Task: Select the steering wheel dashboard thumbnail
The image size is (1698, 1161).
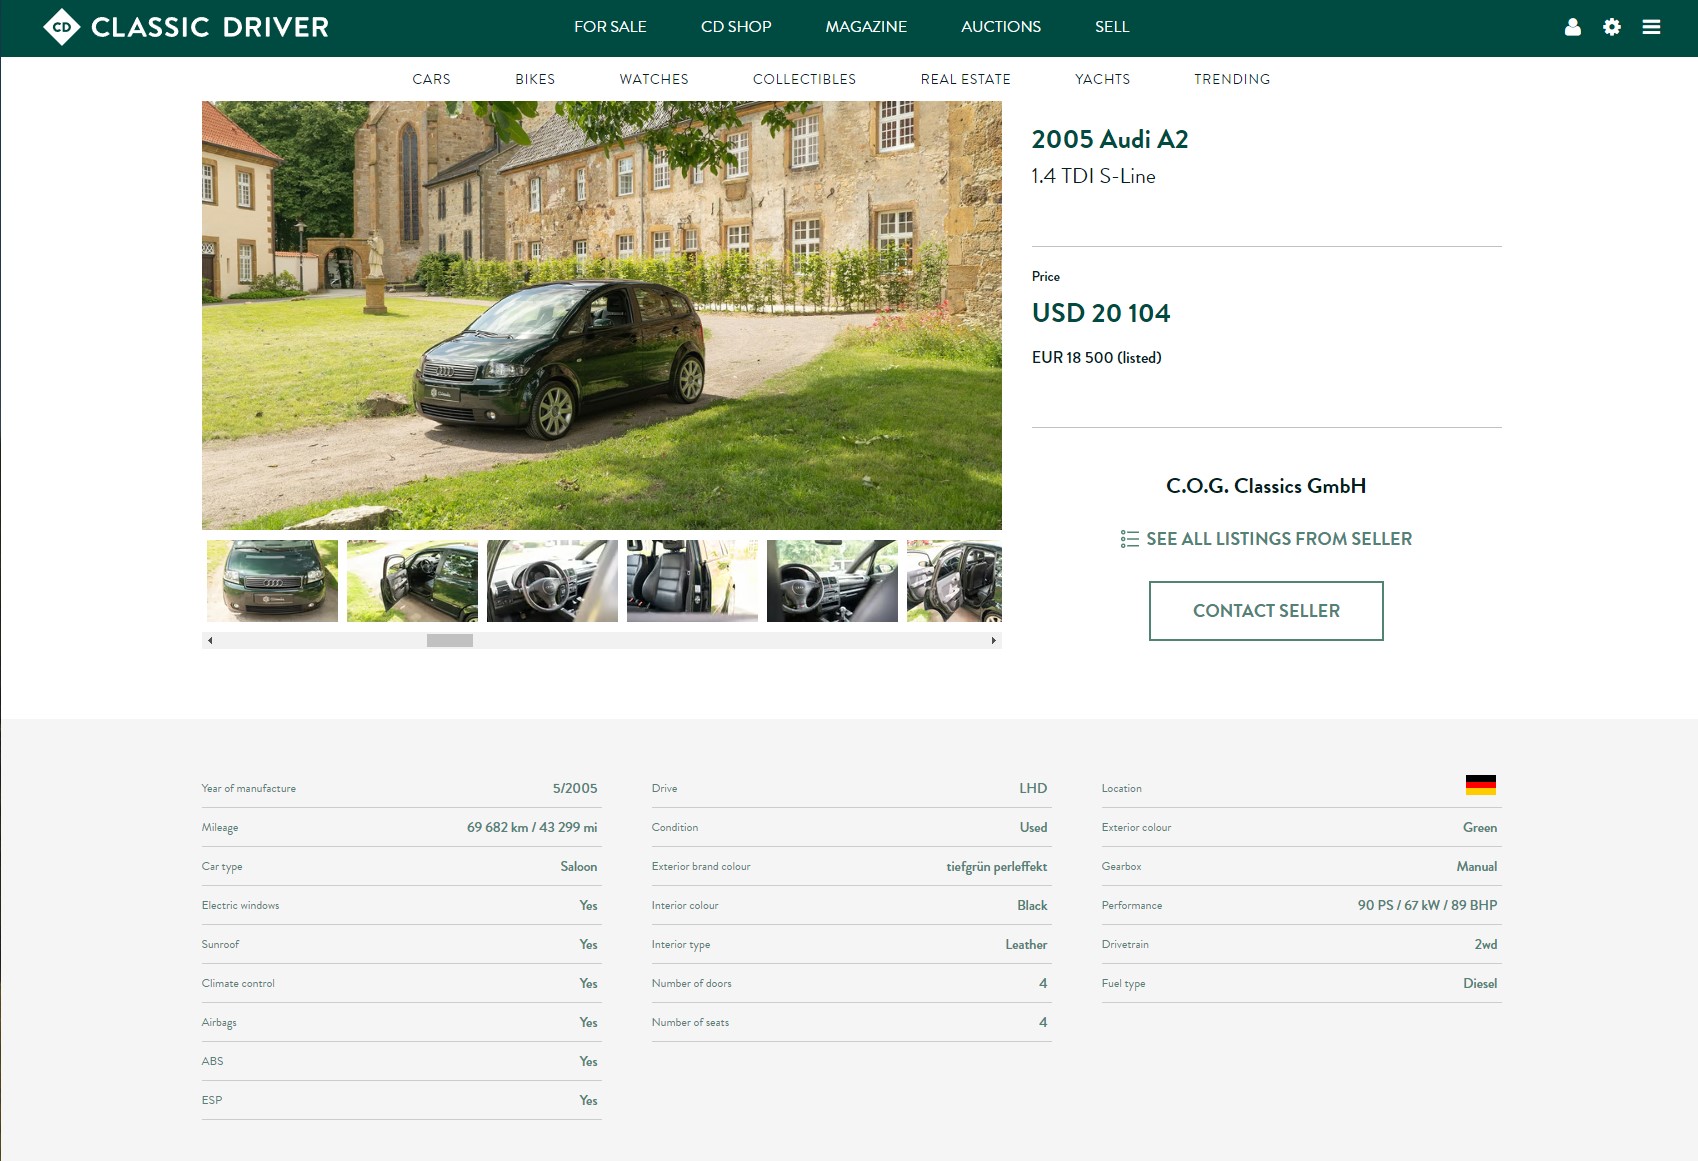Action: (x=552, y=581)
